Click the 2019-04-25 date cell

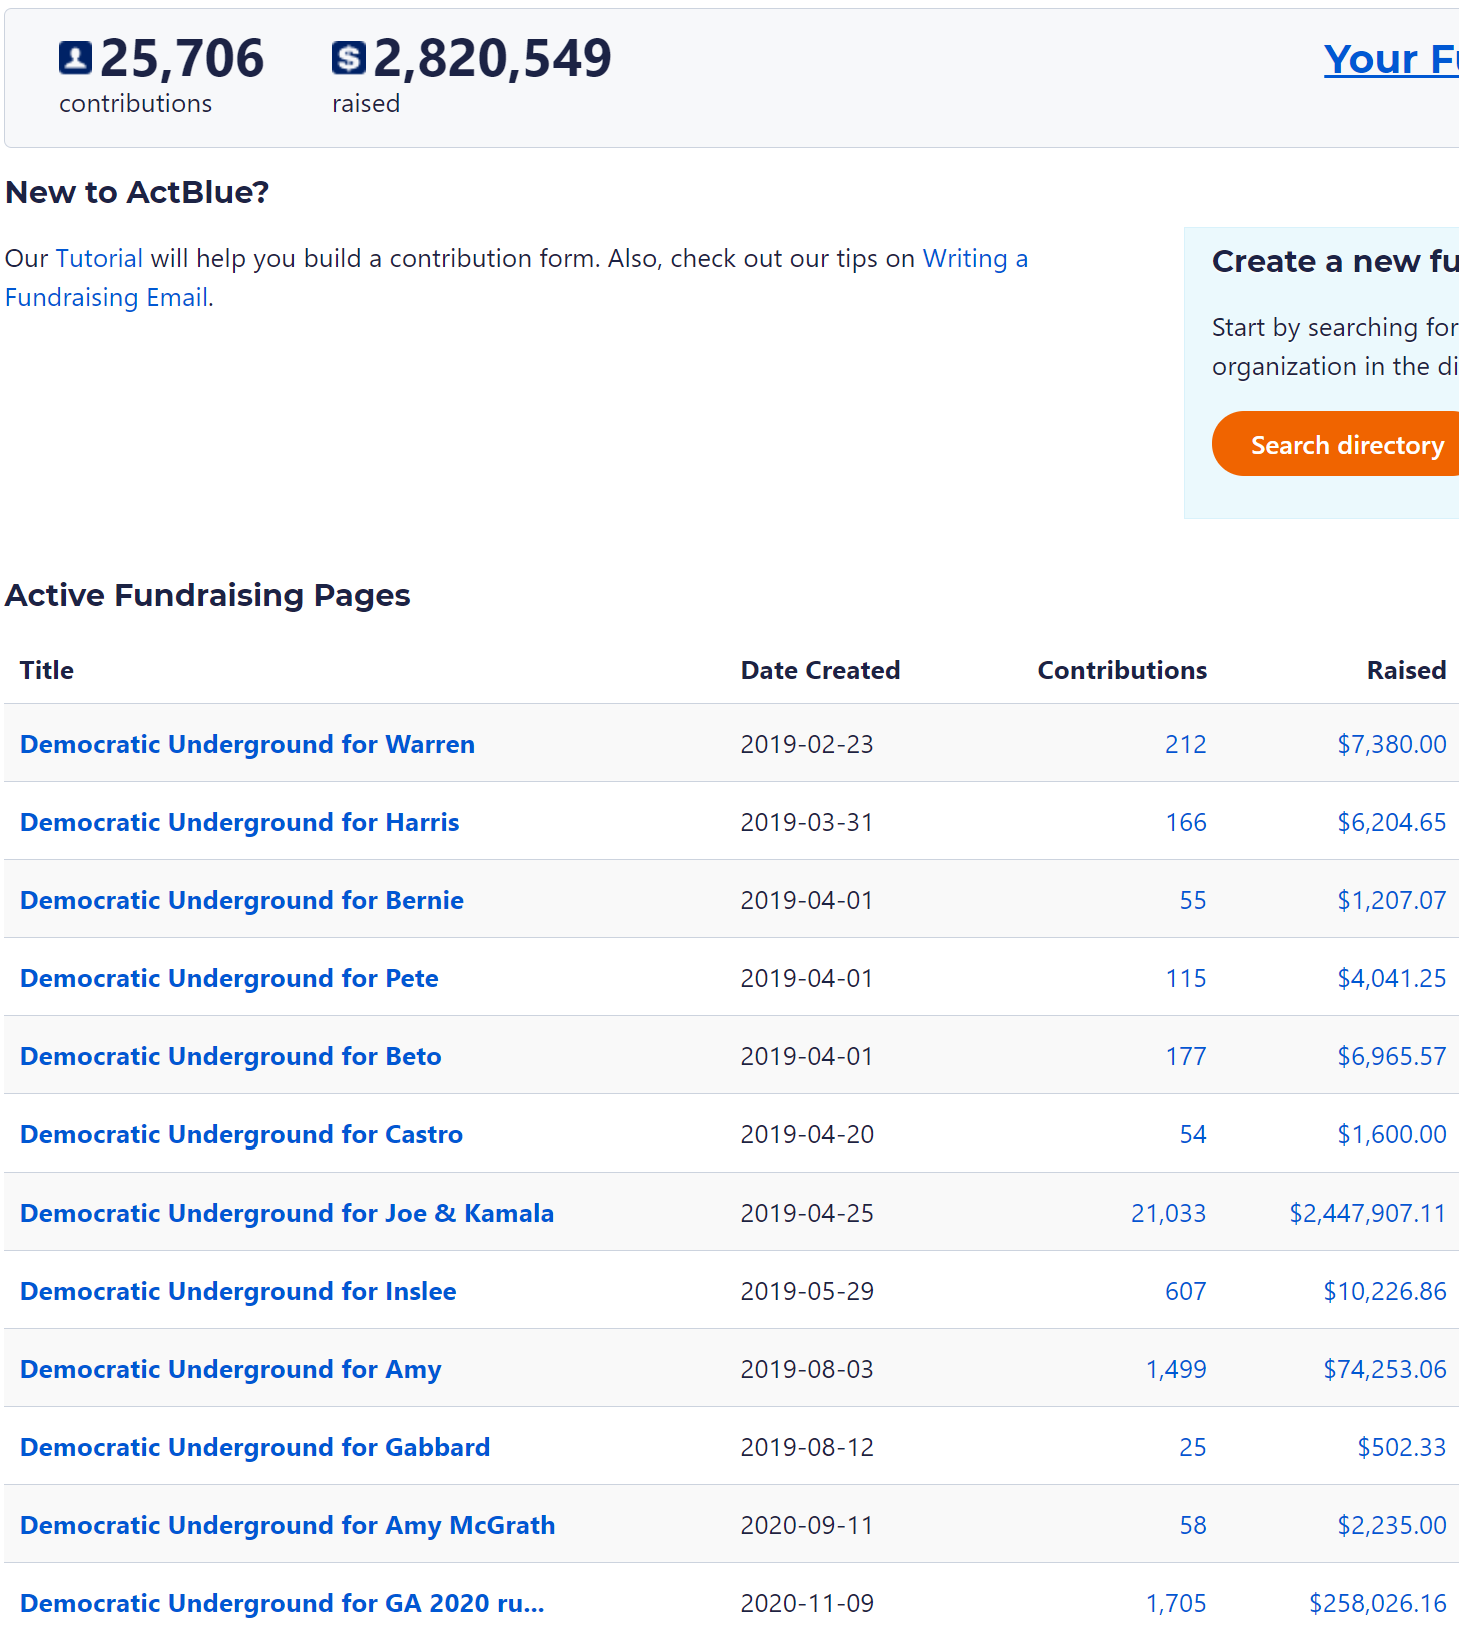pyautogui.click(x=807, y=1213)
